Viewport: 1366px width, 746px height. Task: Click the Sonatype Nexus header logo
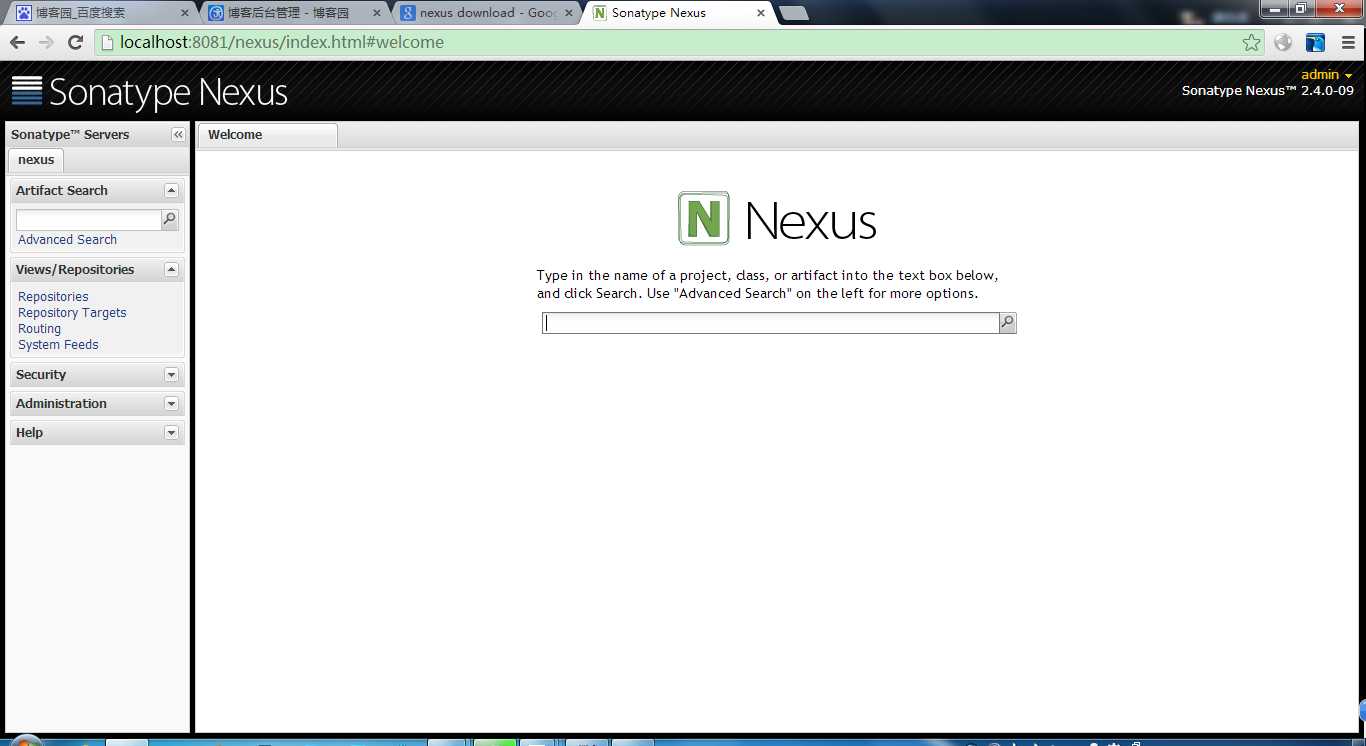pos(150,92)
